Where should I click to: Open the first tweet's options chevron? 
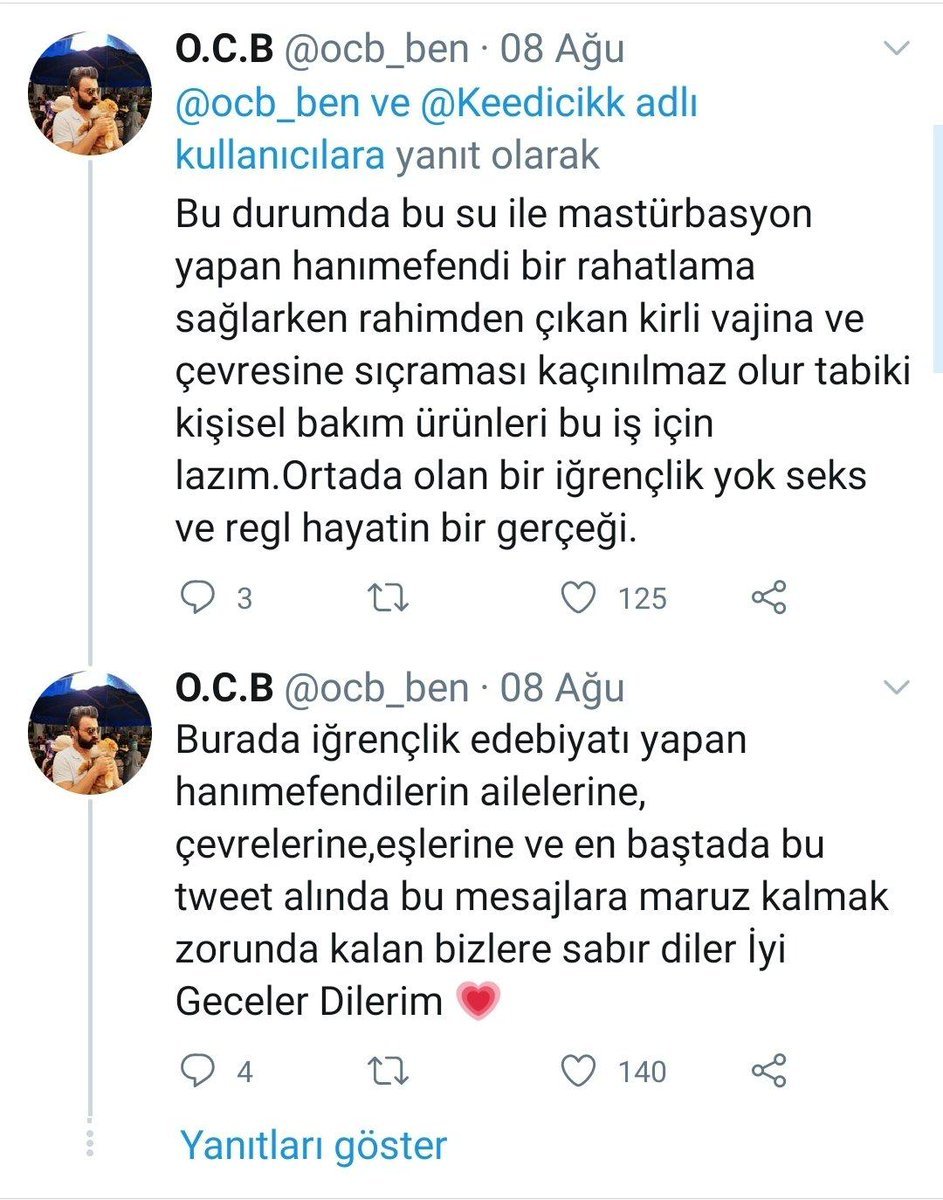tap(897, 48)
